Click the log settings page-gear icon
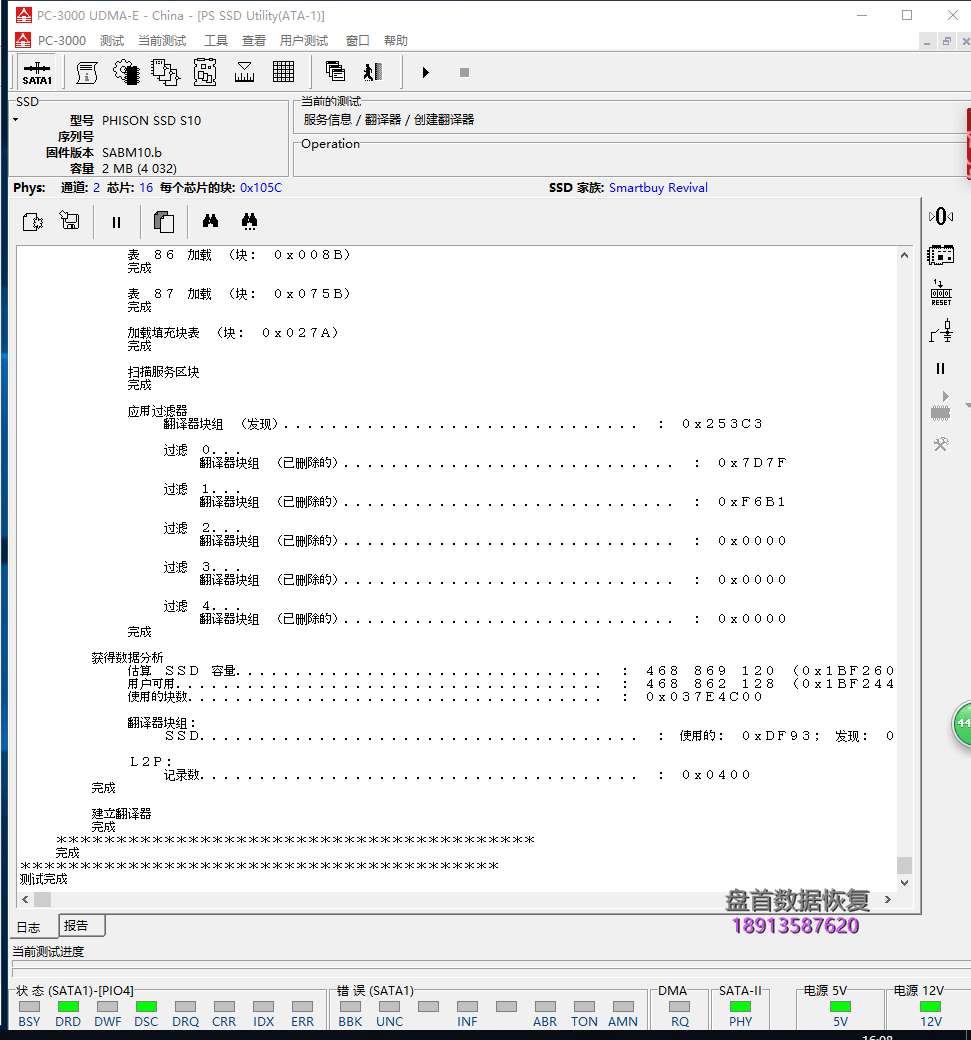 32,222
